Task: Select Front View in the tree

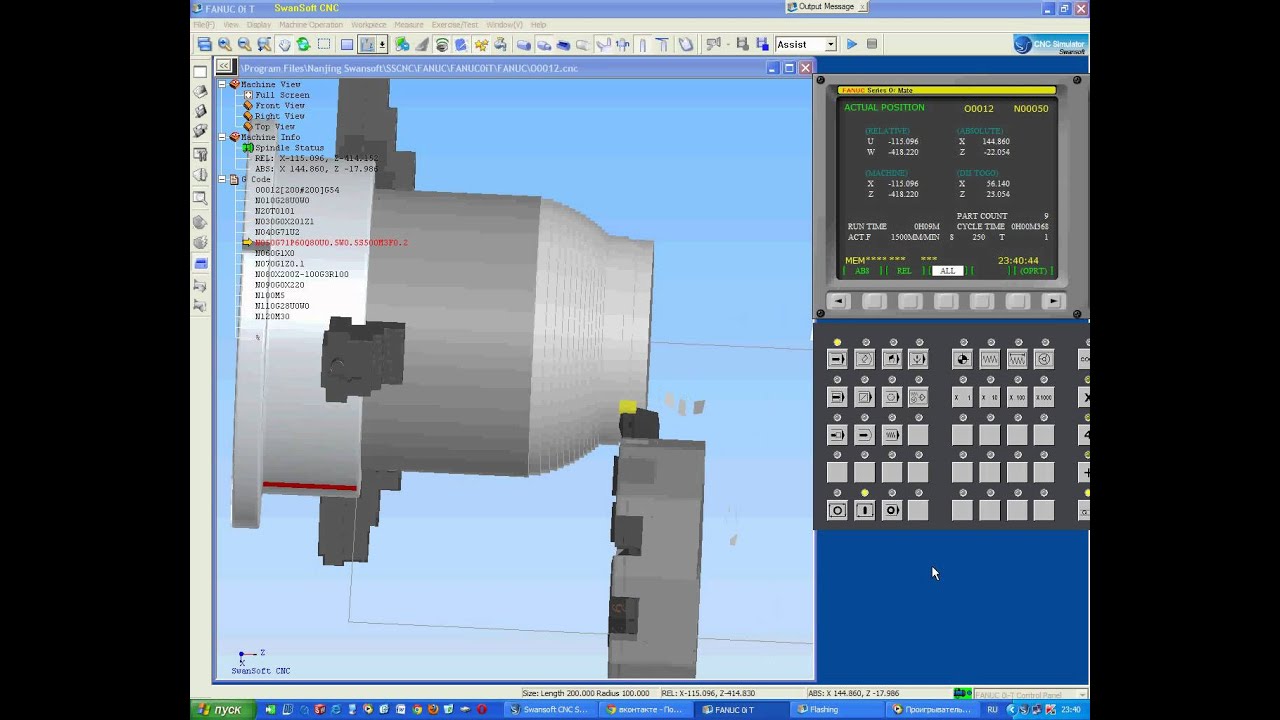Action: 280,105
